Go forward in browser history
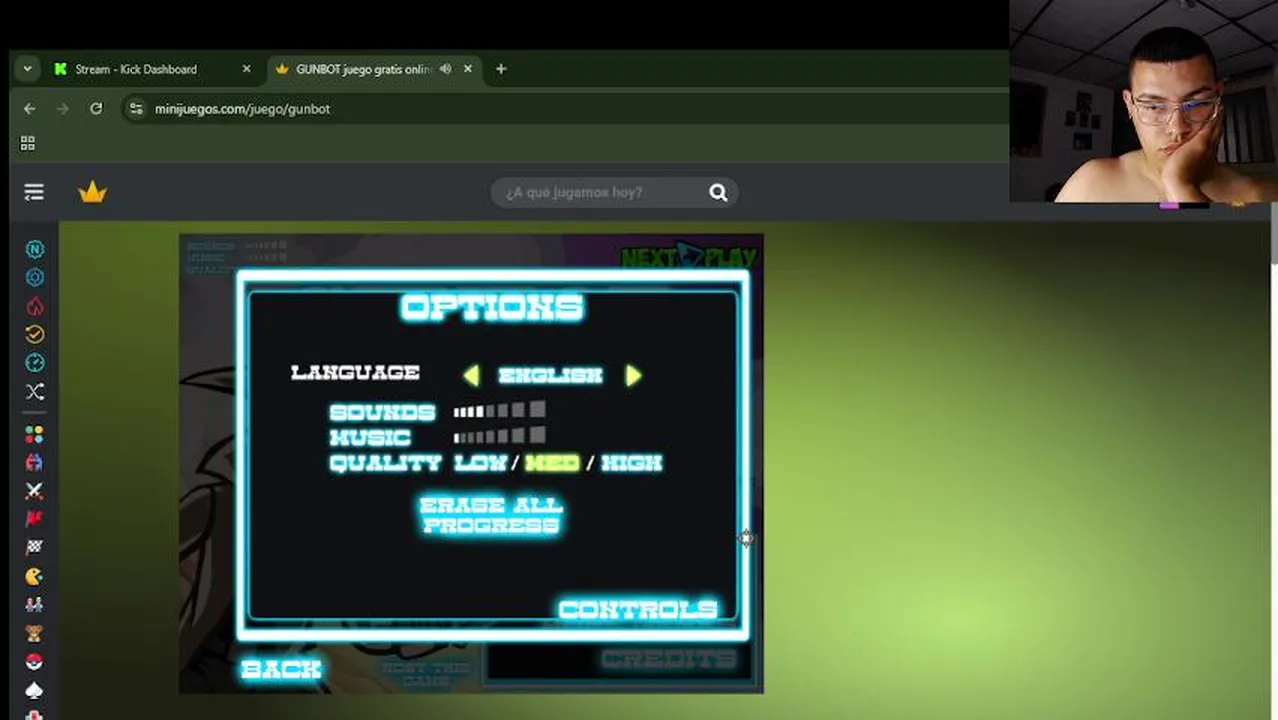Viewport: 1278px width, 720px height. click(62, 108)
